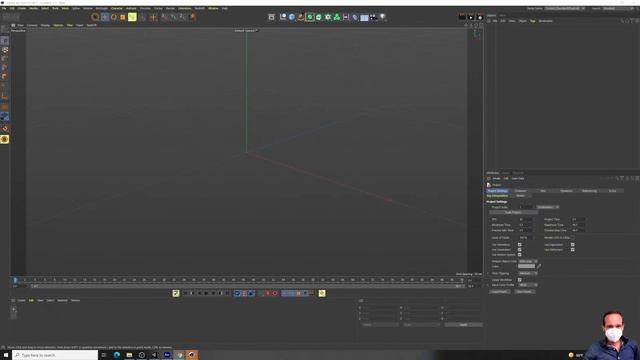Click the timeline playhead at frame 0
The image size is (640, 360).
tap(15, 280)
